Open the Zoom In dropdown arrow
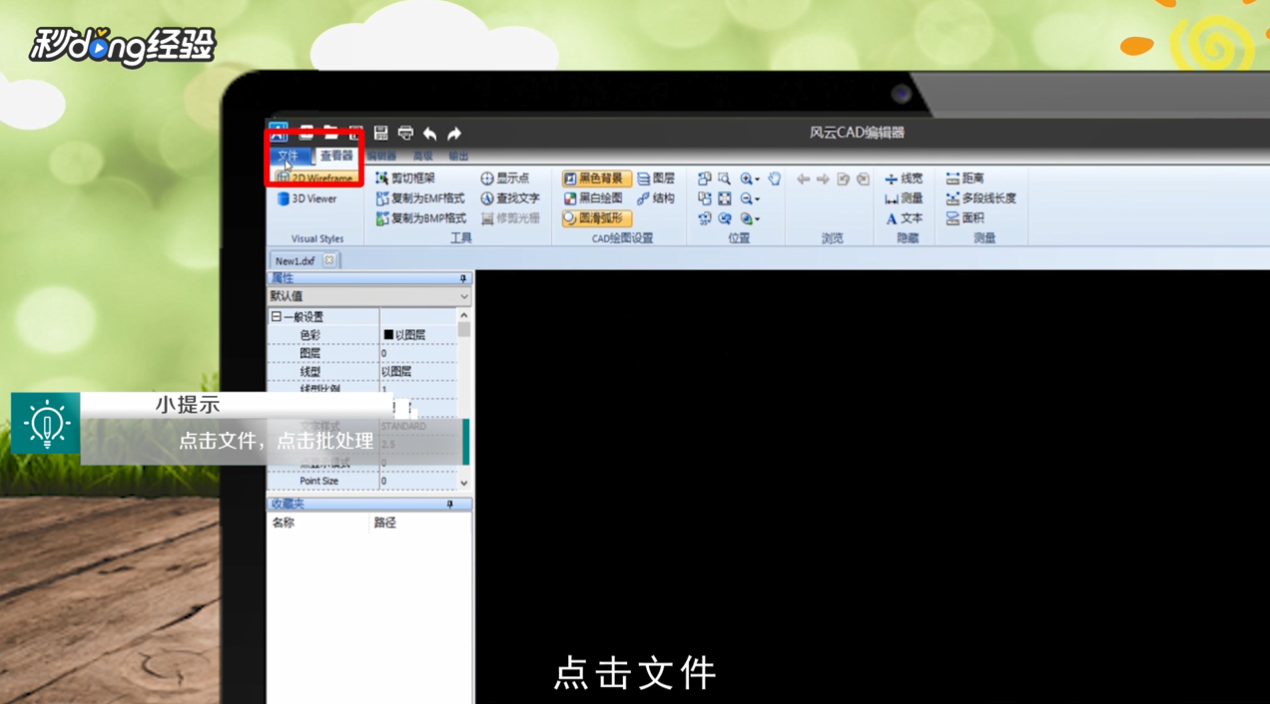This screenshot has height=704, width=1270. [x=757, y=180]
